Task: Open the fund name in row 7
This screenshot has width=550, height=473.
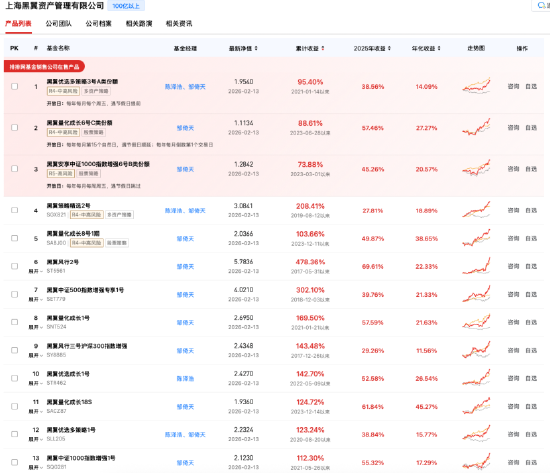Action: click(x=85, y=290)
